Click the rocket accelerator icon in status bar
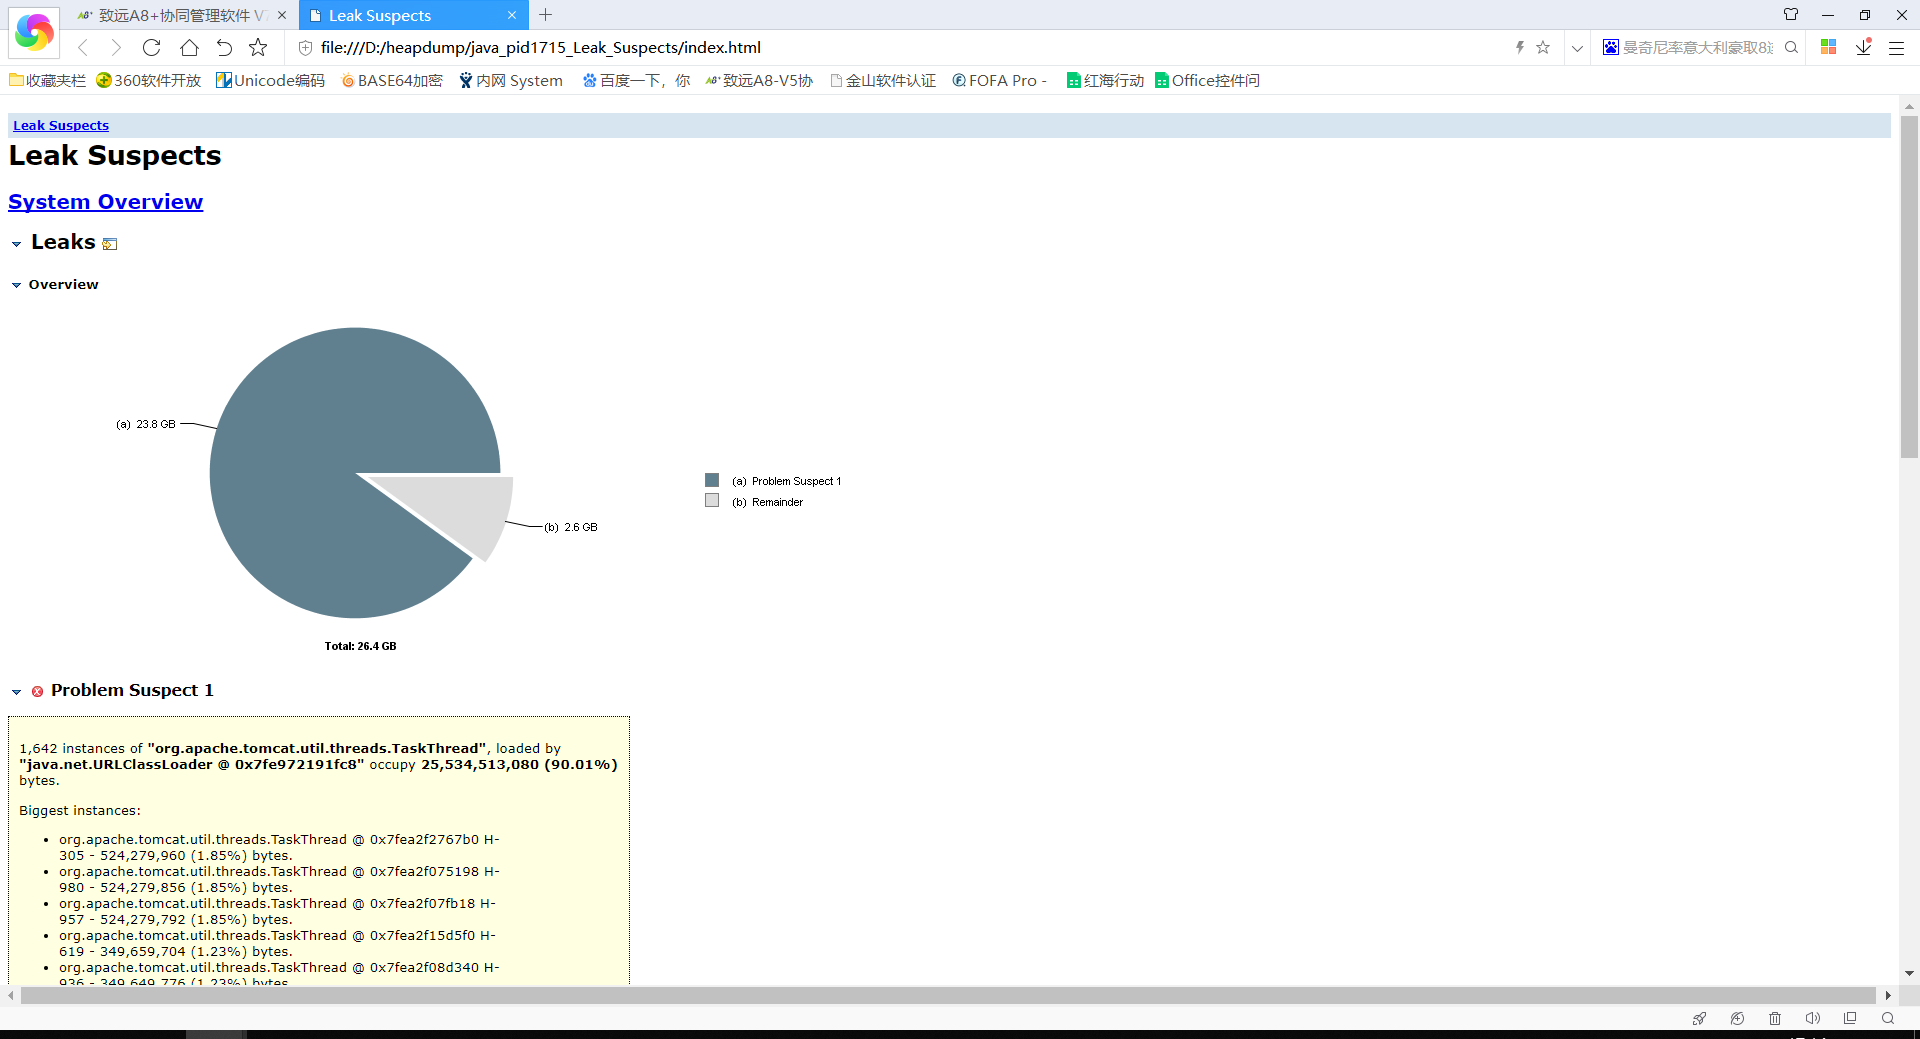The width and height of the screenshot is (1920, 1039). 1699,1018
